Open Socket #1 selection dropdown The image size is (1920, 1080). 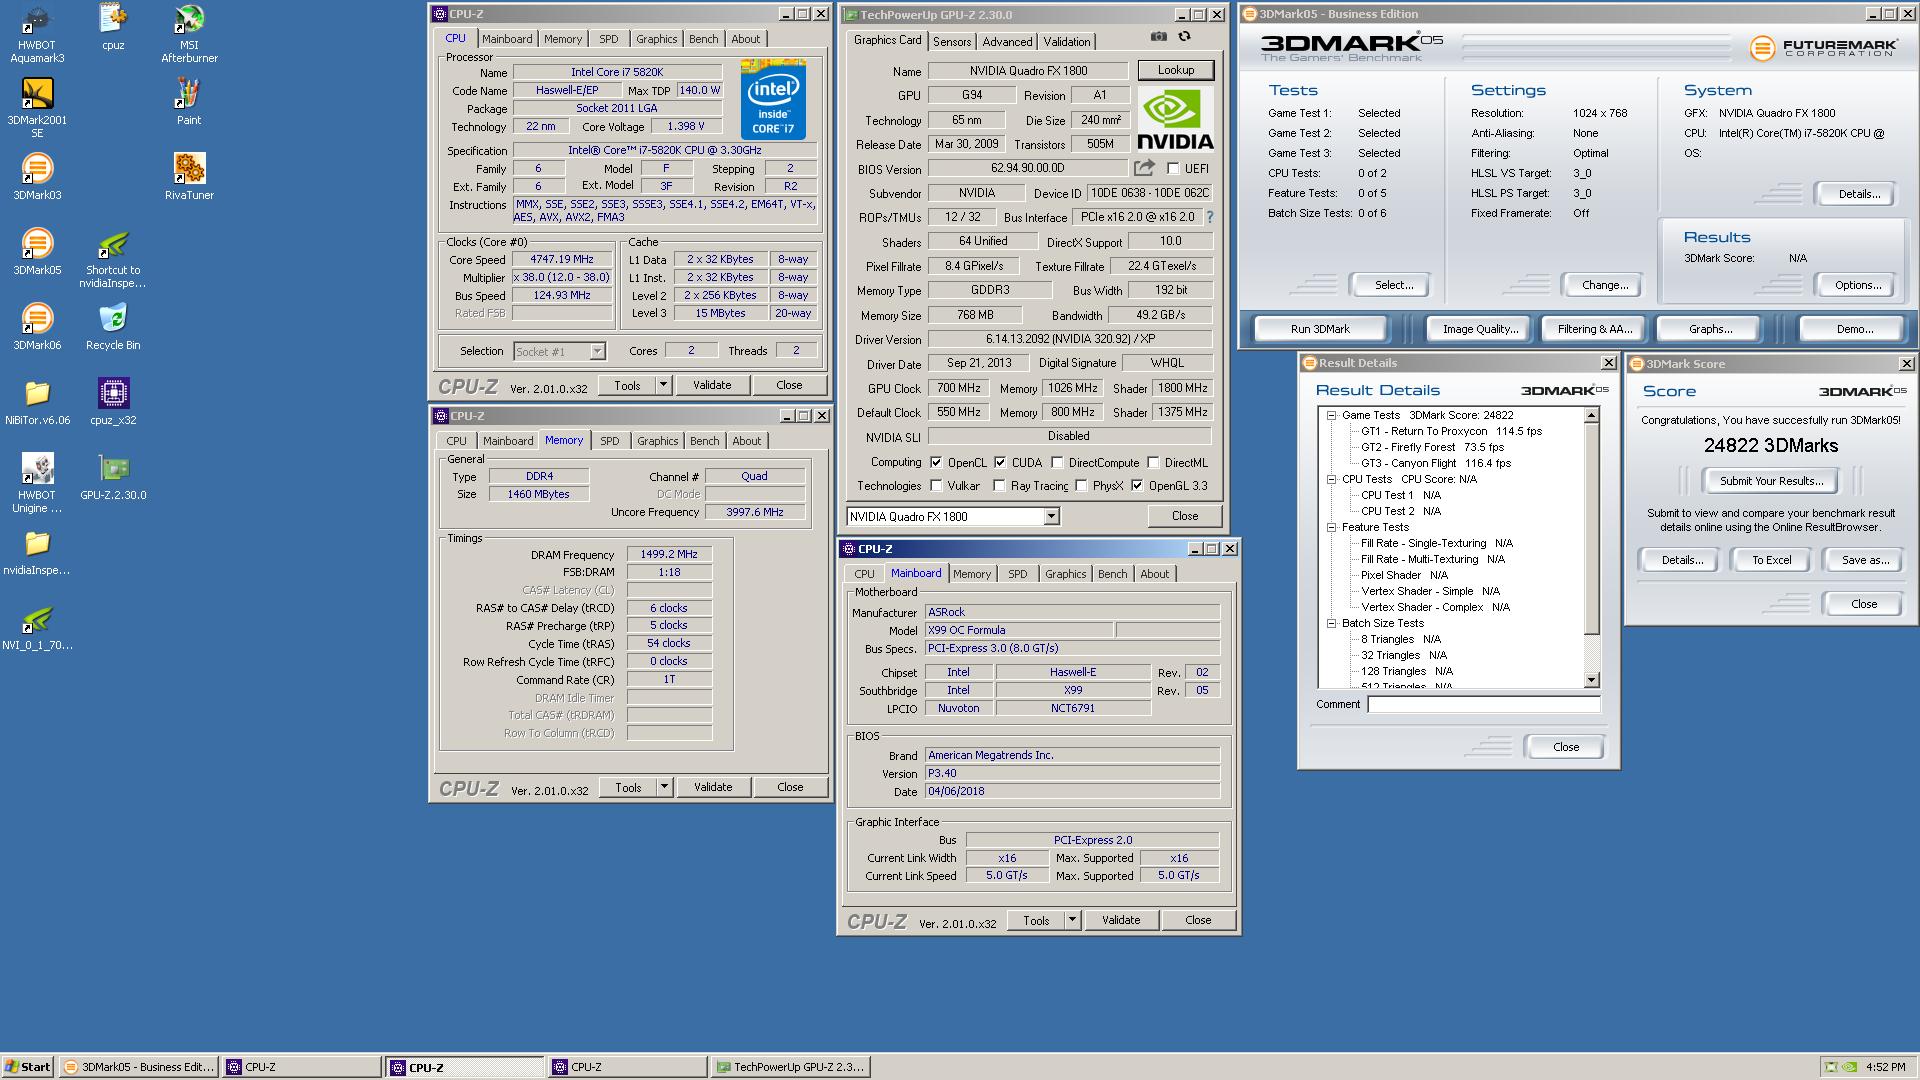coord(597,352)
